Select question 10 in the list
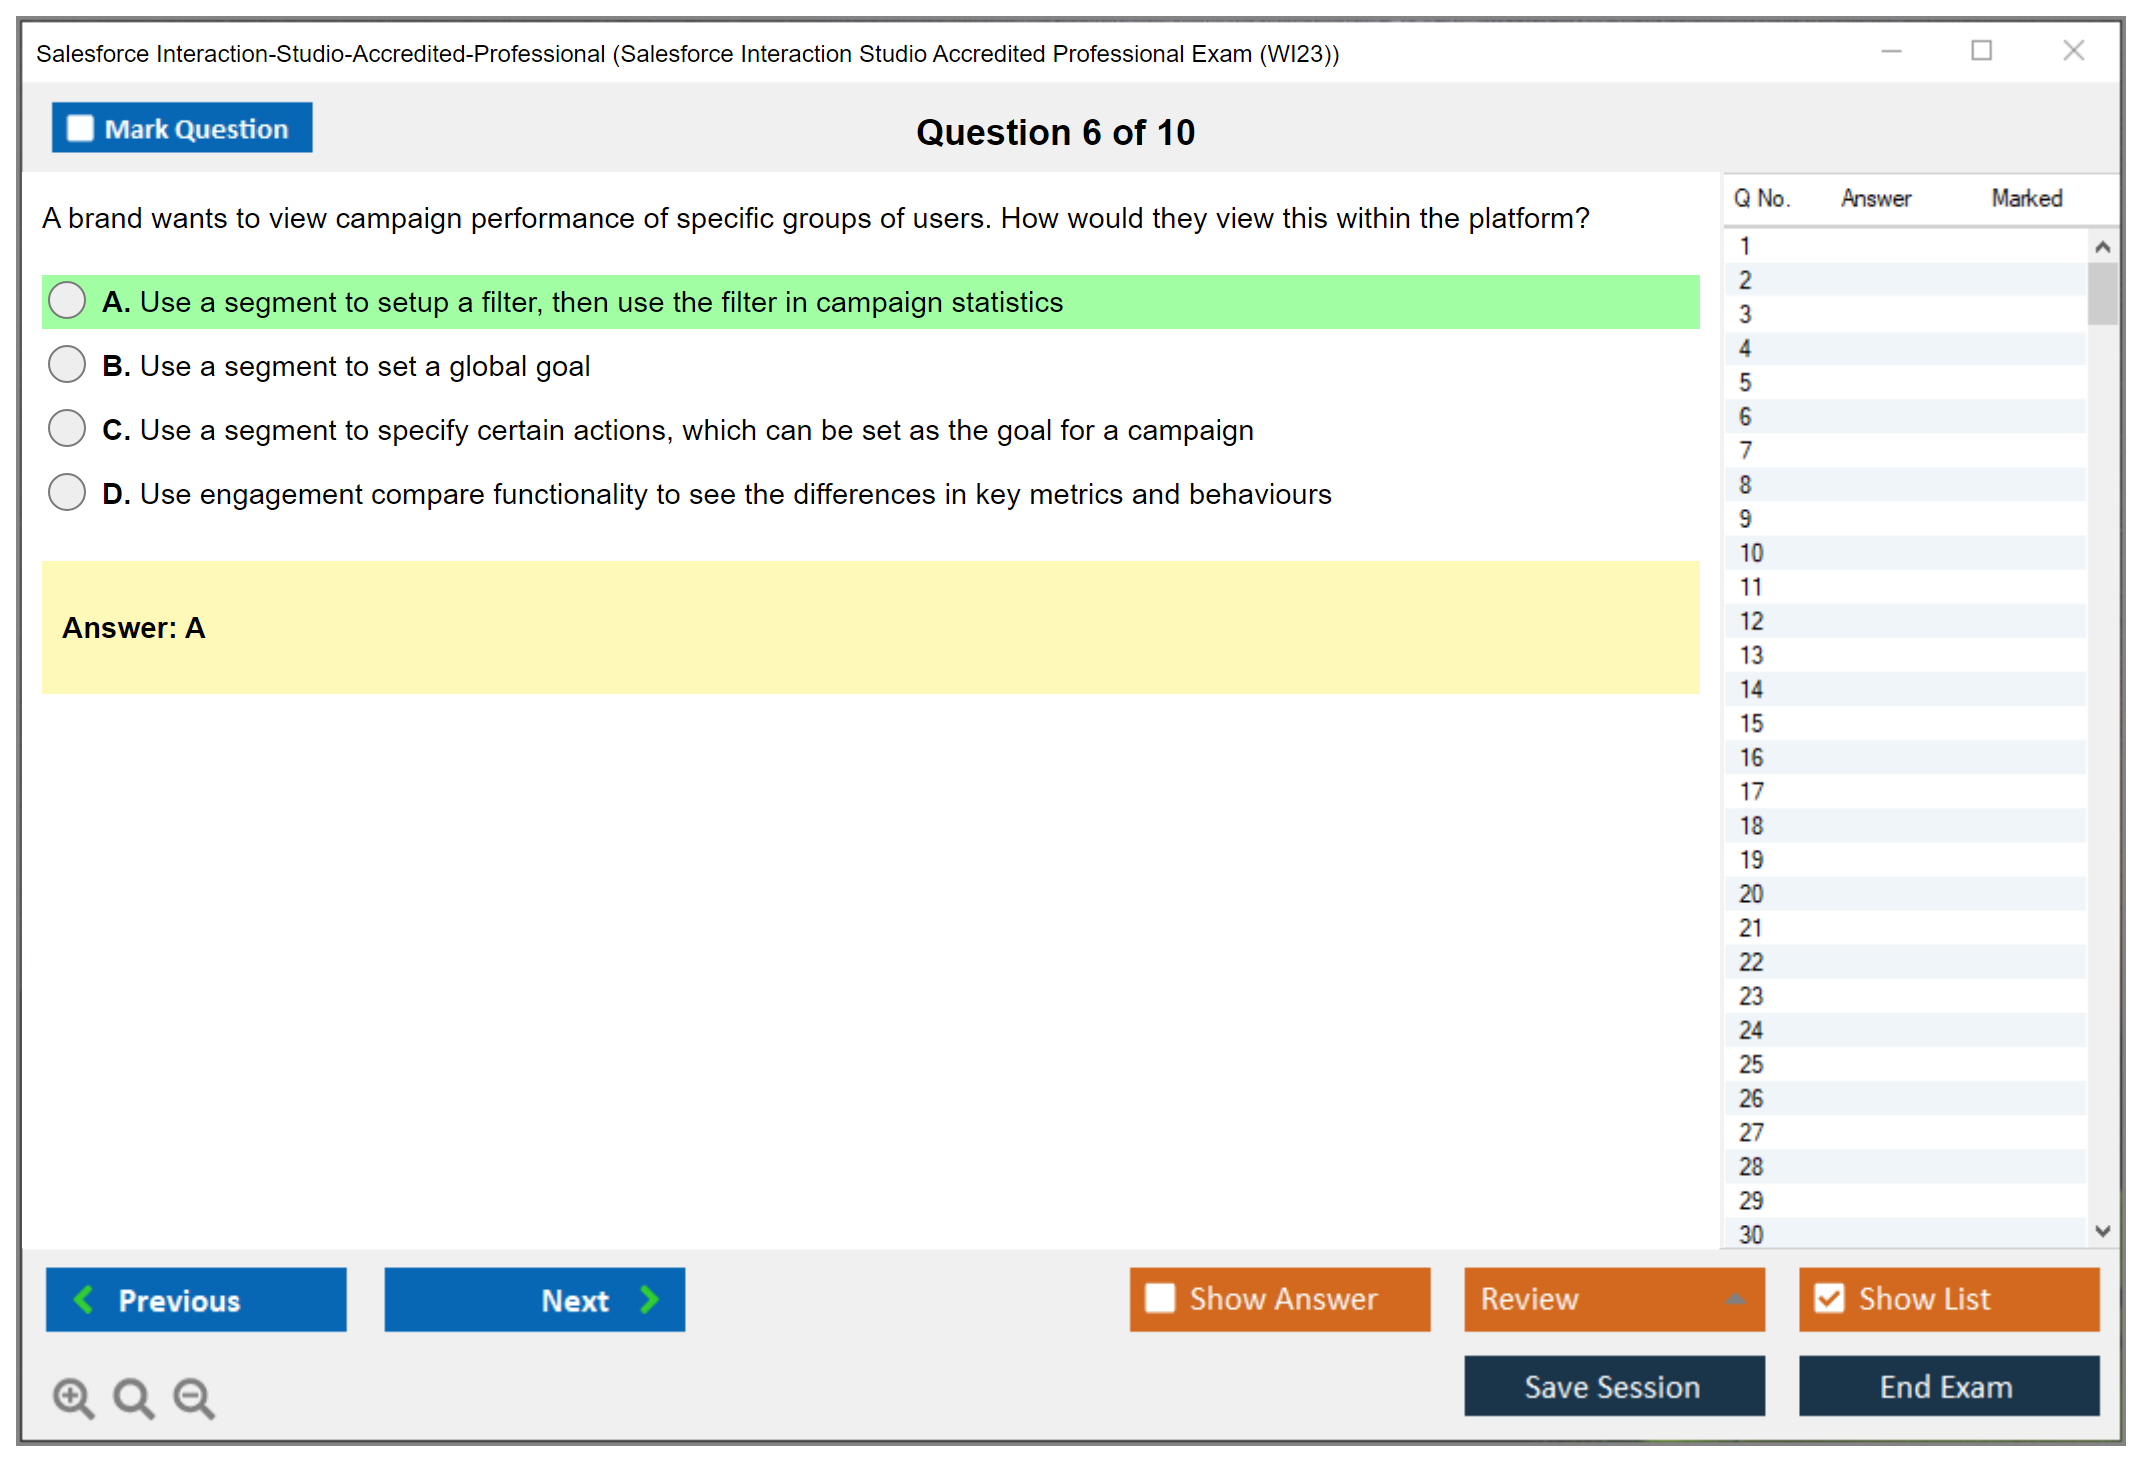This screenshot has width=2150, height=1470. click(1751, 553)
